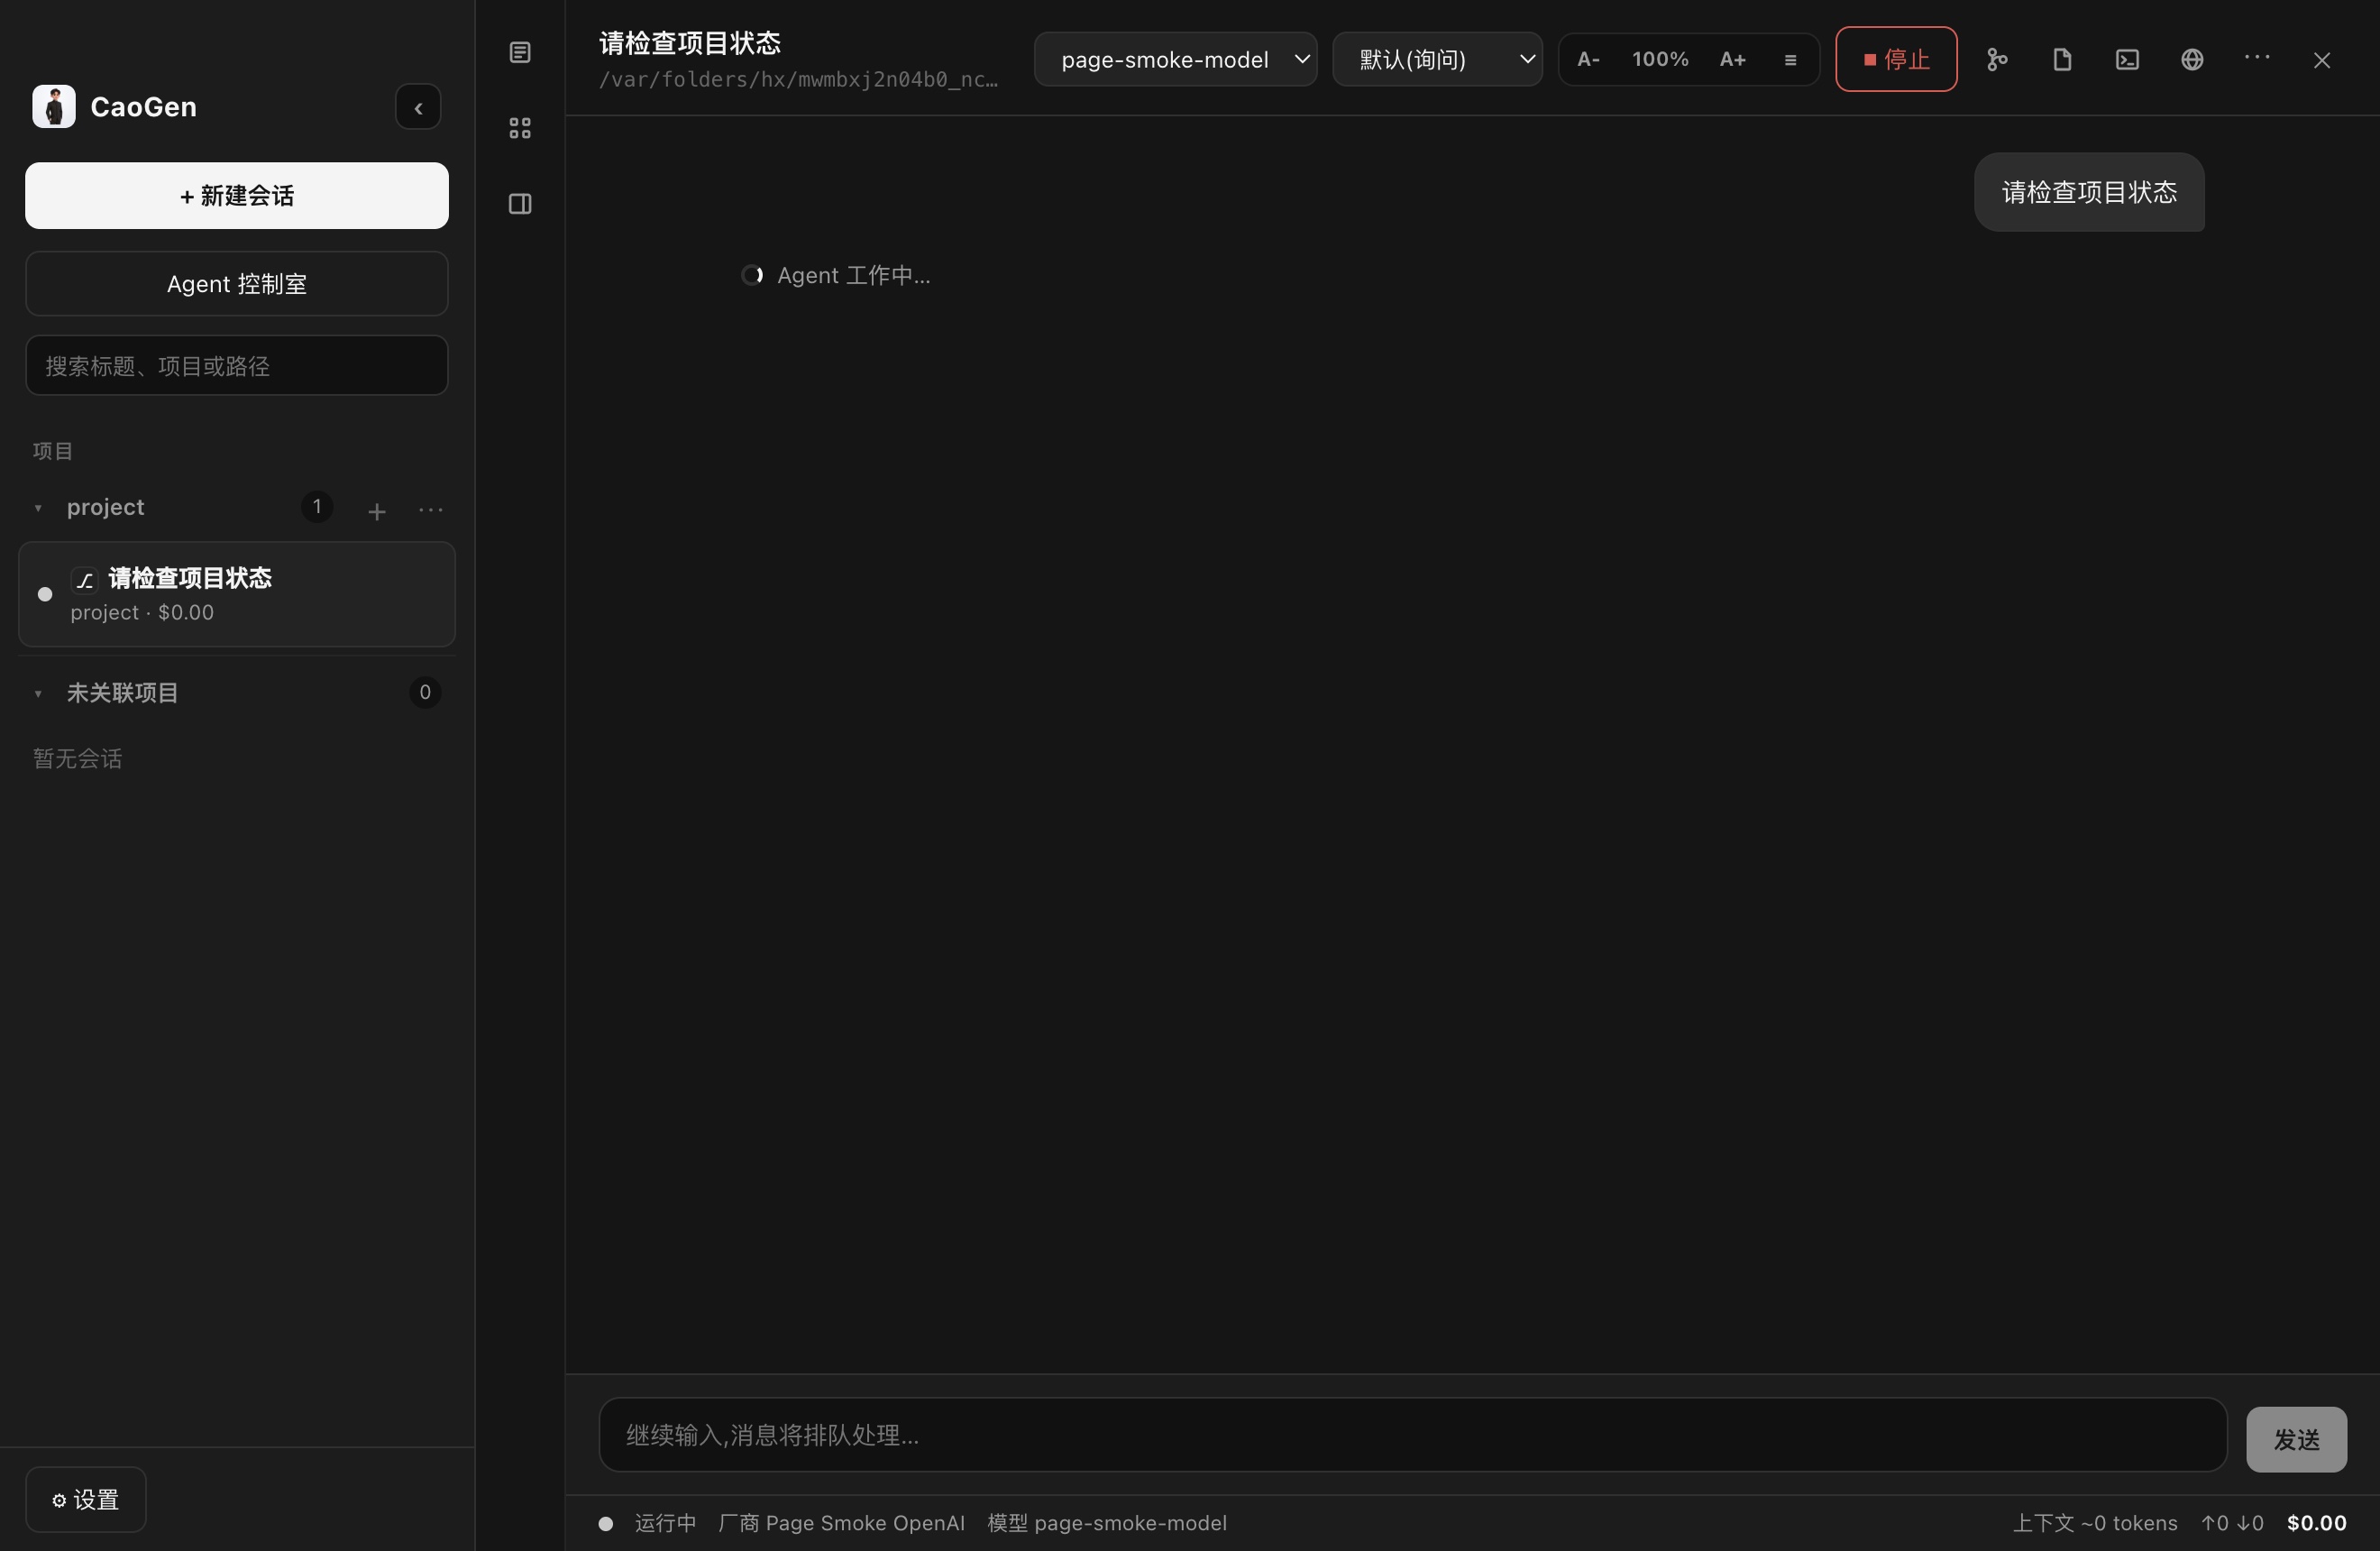Open the Agent 控制室 button
The height and width of the screenshot is (1551, 2380).
coord(237,284)
